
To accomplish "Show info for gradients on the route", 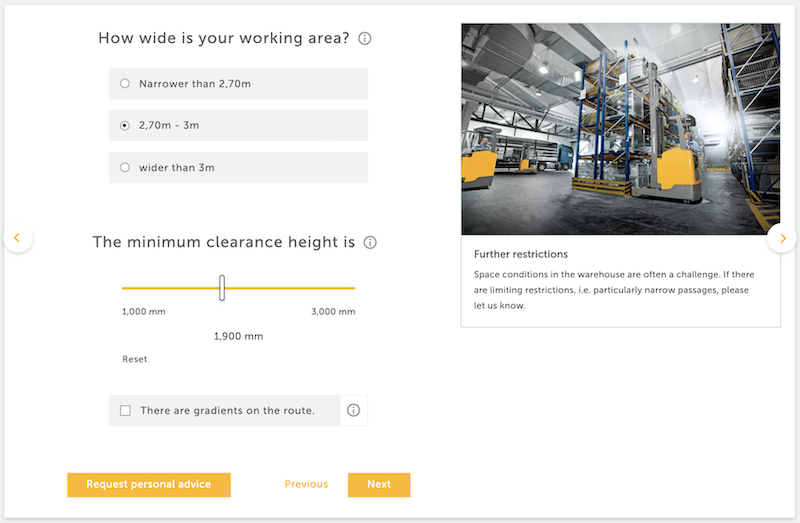I will pos(353,410).
